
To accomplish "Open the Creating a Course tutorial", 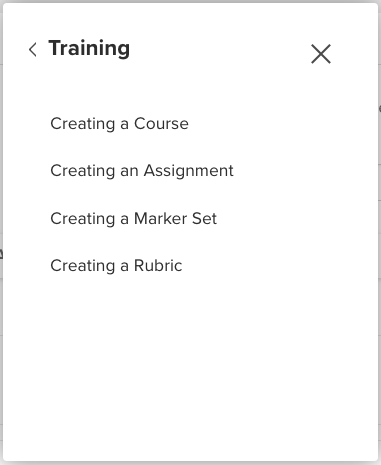I will pos(119,124).
